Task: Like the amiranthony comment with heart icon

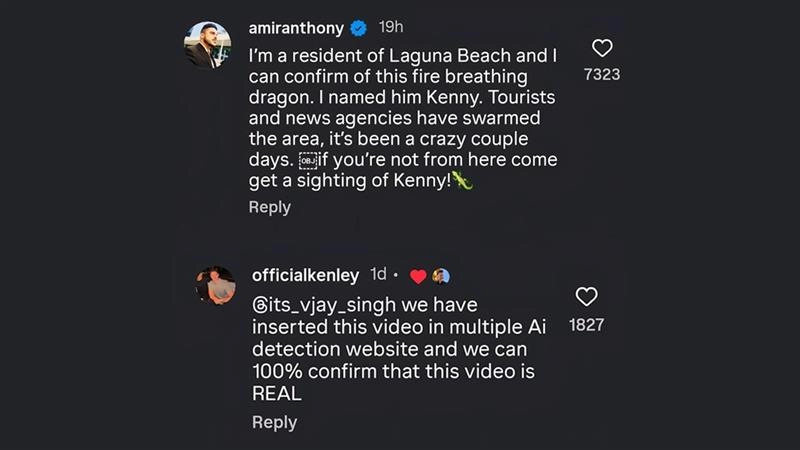Action: [x=602, y=48]
